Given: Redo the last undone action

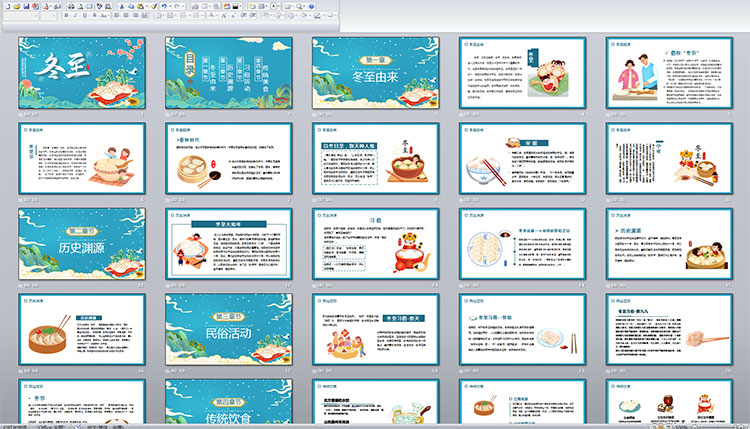Looking at the screenshot, I should pyautogui.click(x=177, y=6).
